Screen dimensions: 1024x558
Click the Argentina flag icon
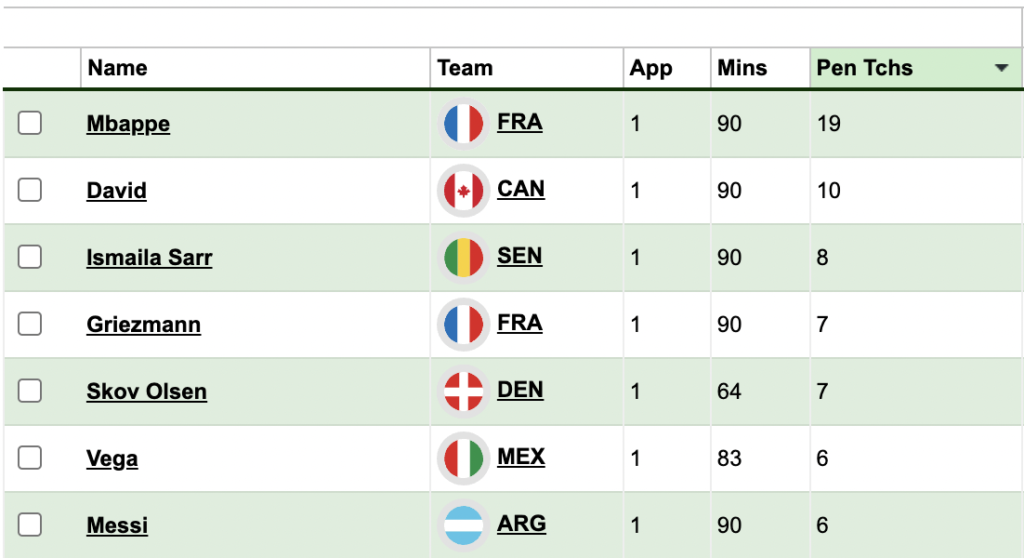[463, 525]
